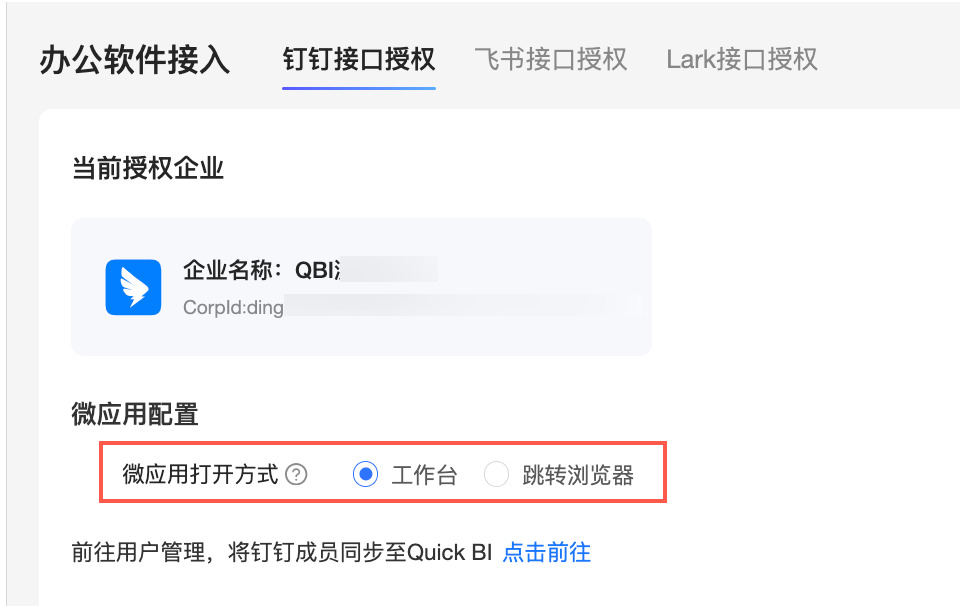Go to the Lark接口授权 tab
The image size is (960, 606).
(742, 59)
